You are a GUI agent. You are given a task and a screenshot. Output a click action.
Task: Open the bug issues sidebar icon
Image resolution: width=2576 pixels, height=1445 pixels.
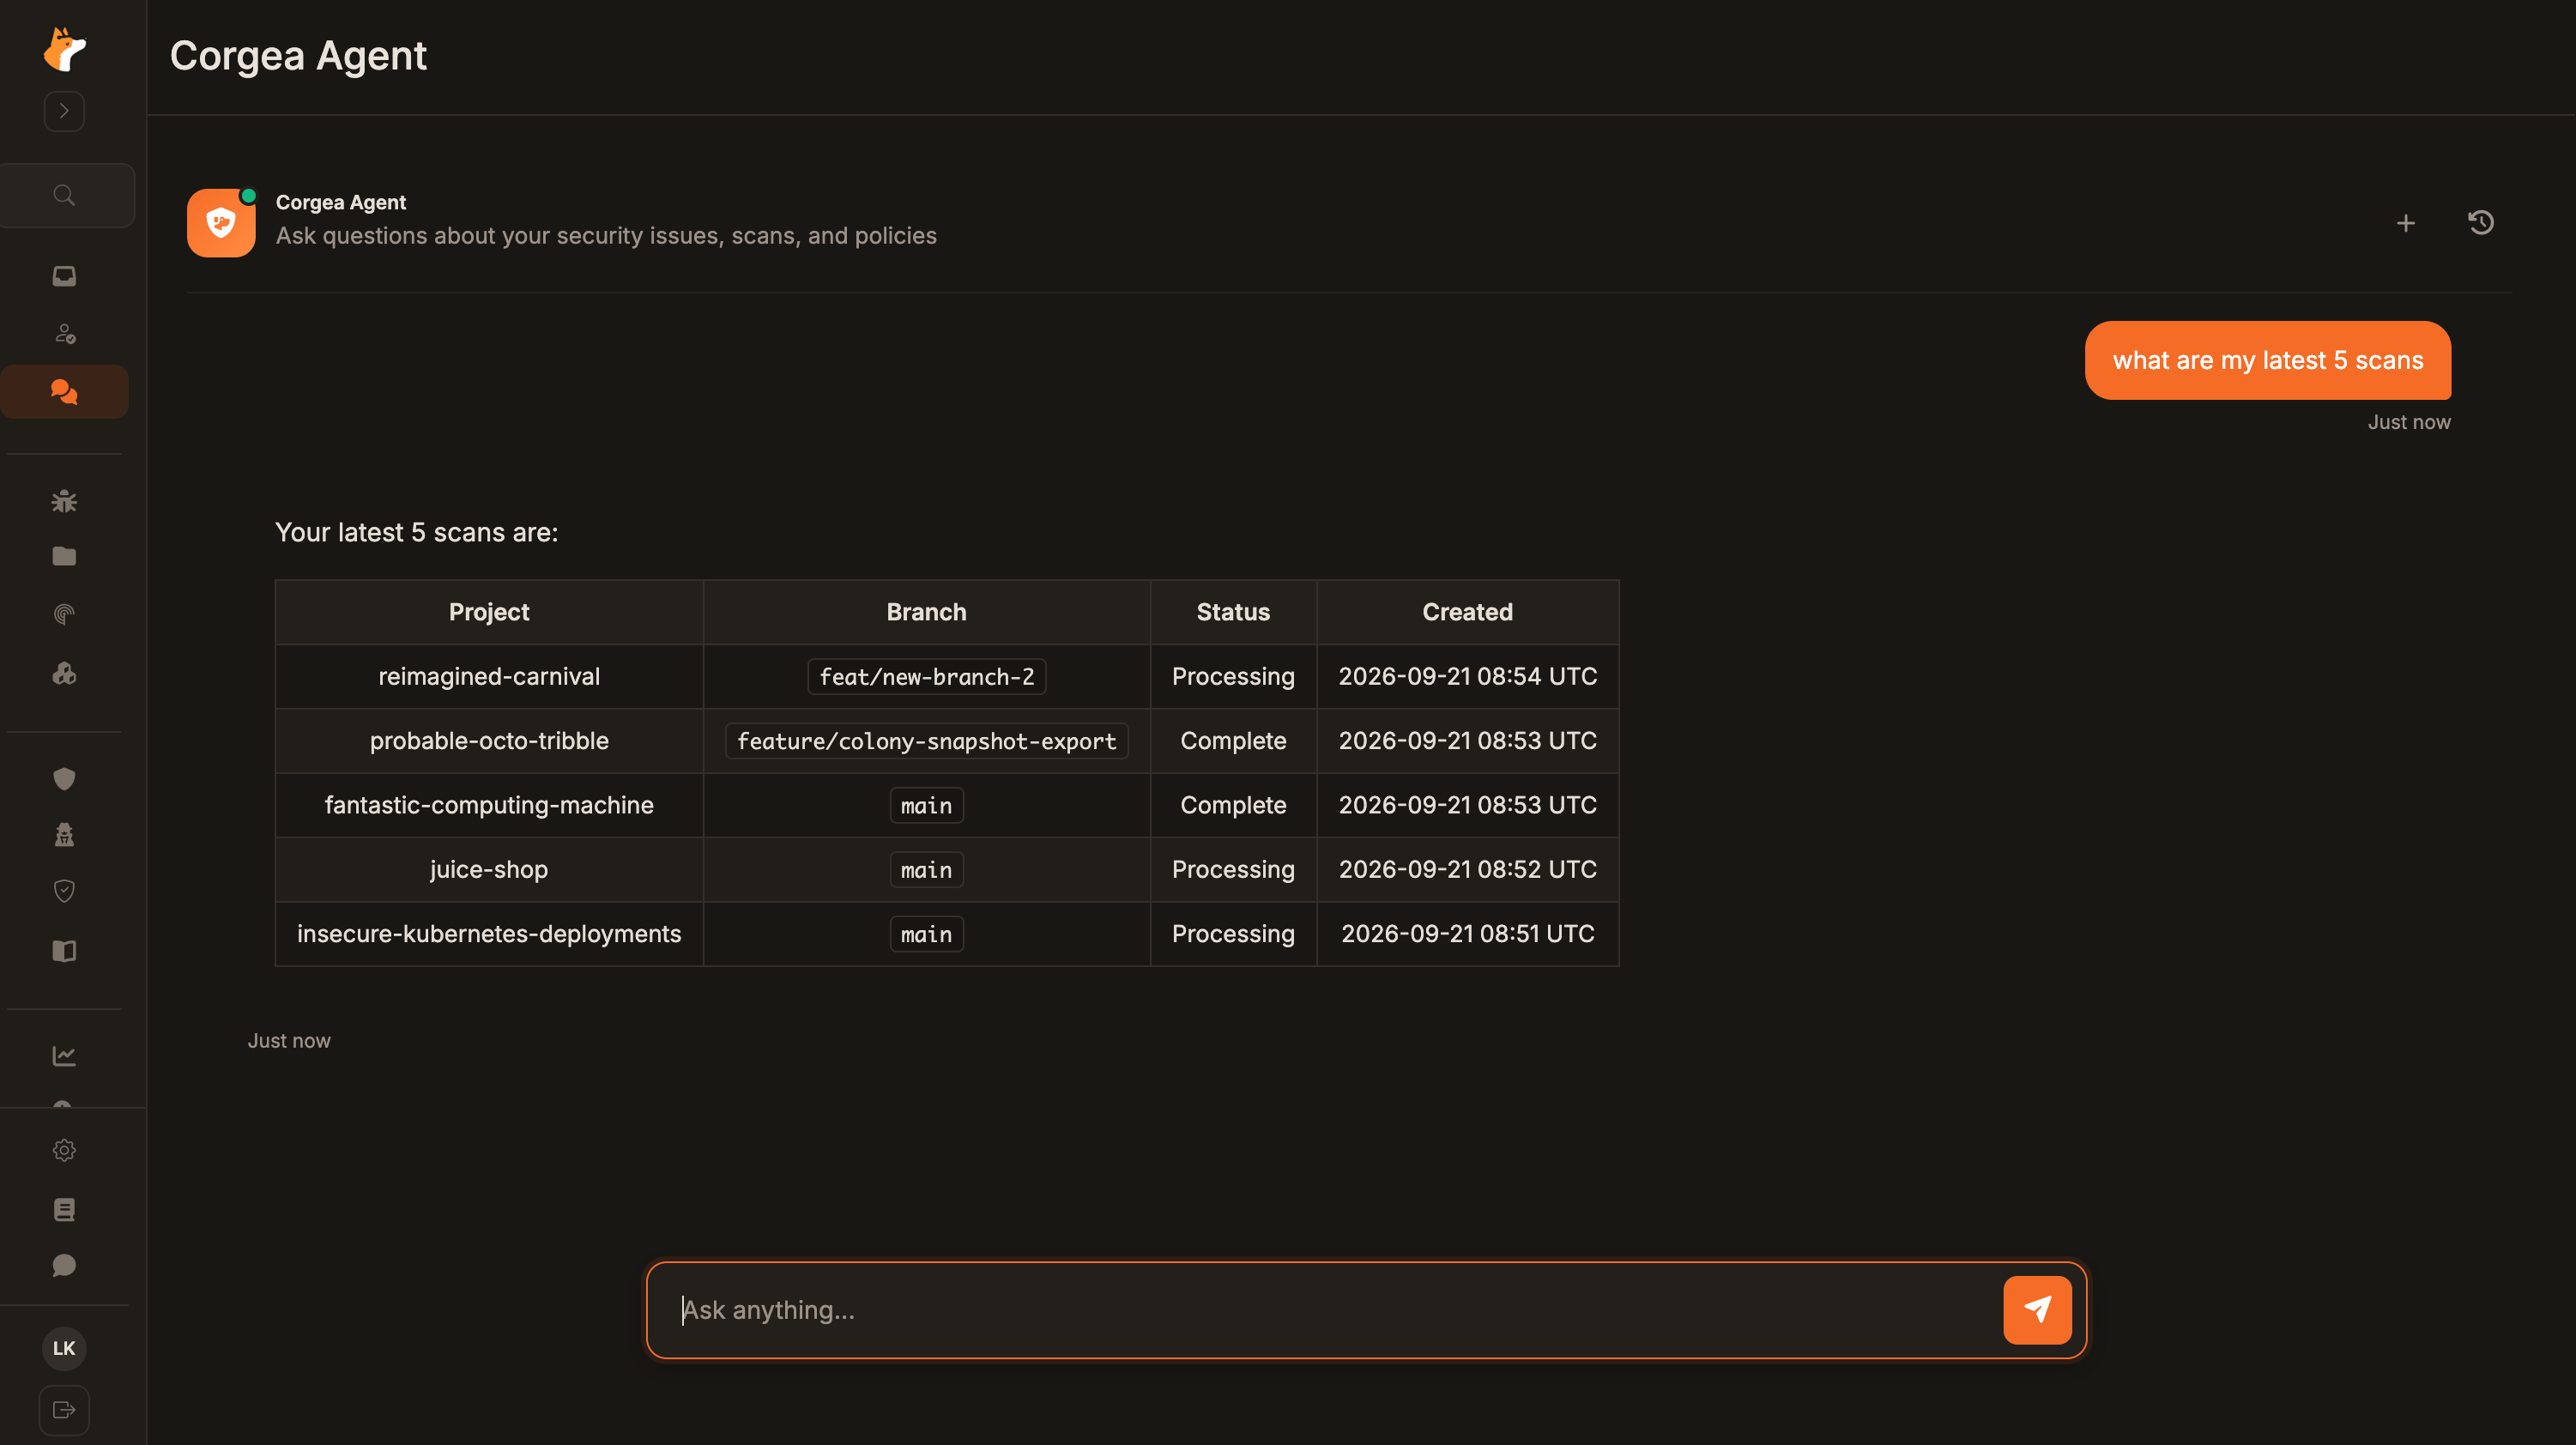(x=64, y=501)
